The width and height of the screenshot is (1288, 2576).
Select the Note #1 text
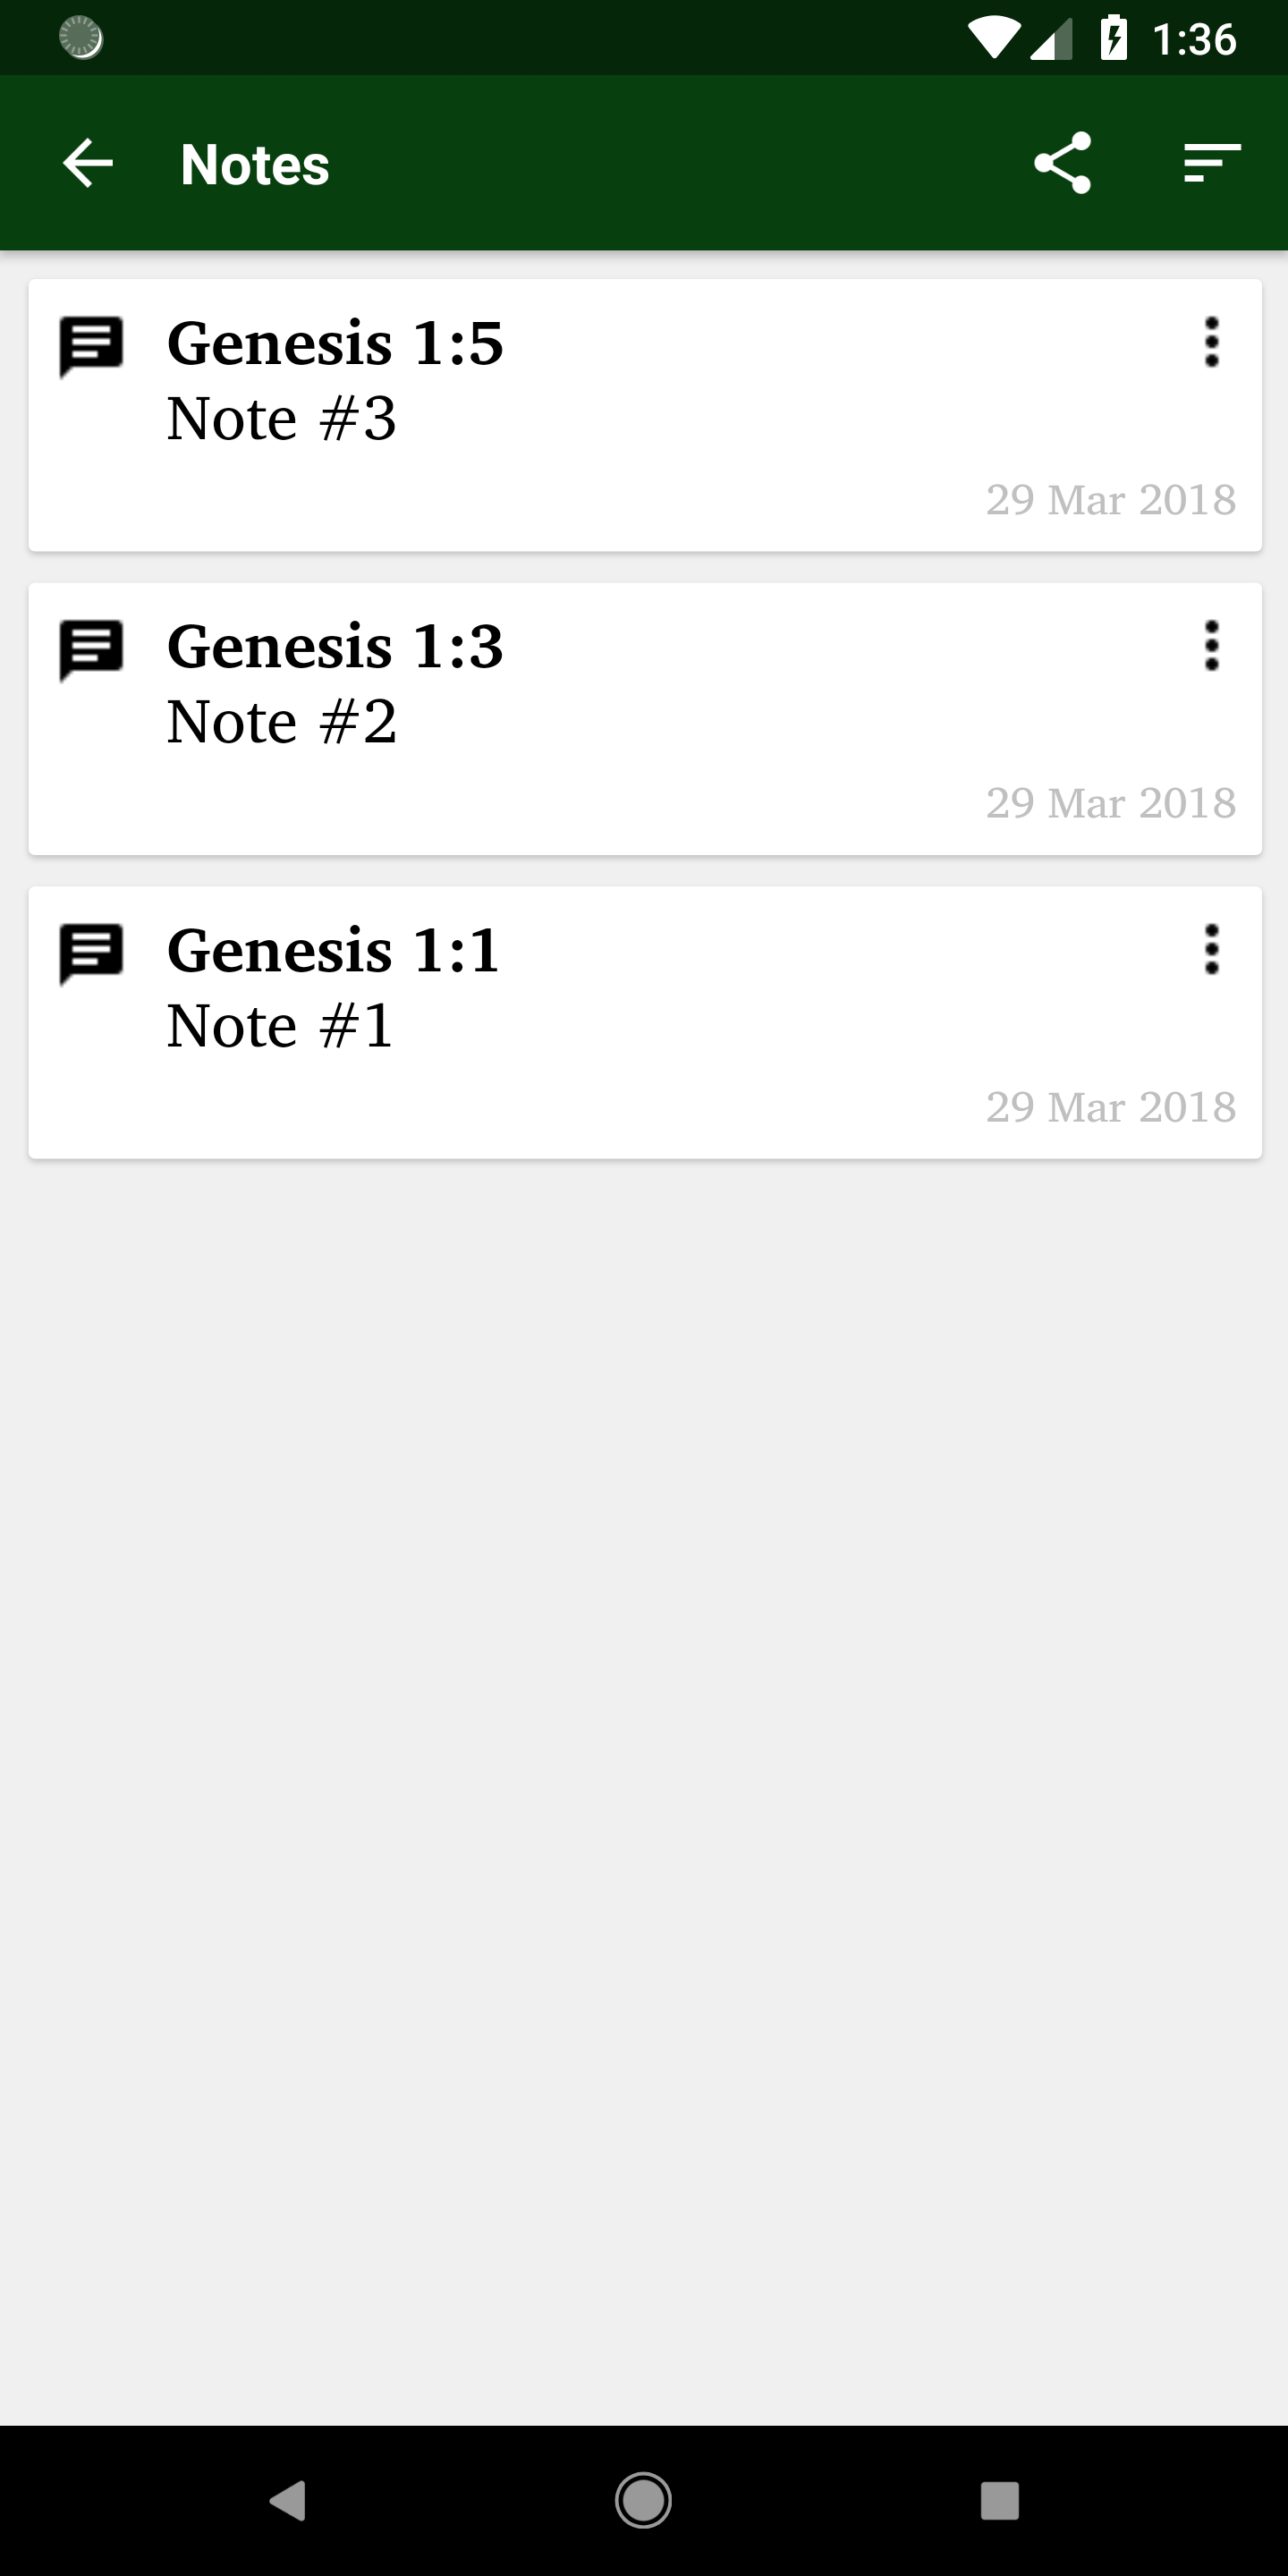click(280, 1026)
